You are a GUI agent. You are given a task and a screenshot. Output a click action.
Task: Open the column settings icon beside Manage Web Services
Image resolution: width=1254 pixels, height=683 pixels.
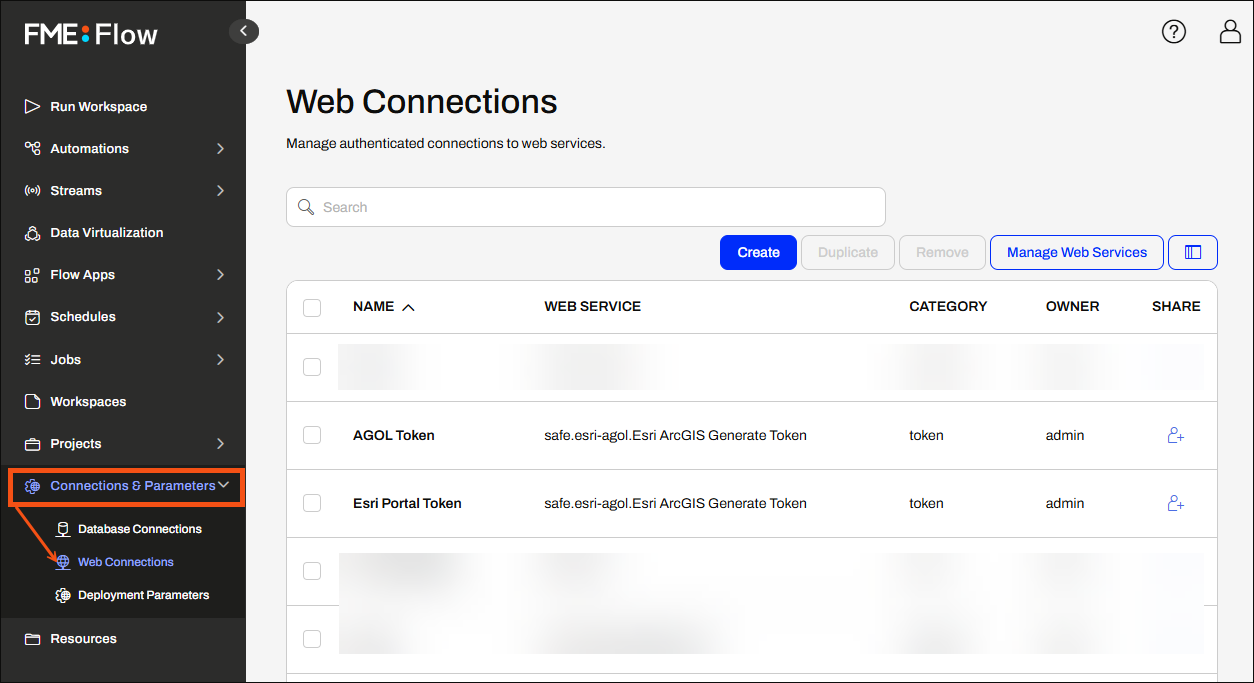click(x=1192, y=252)
